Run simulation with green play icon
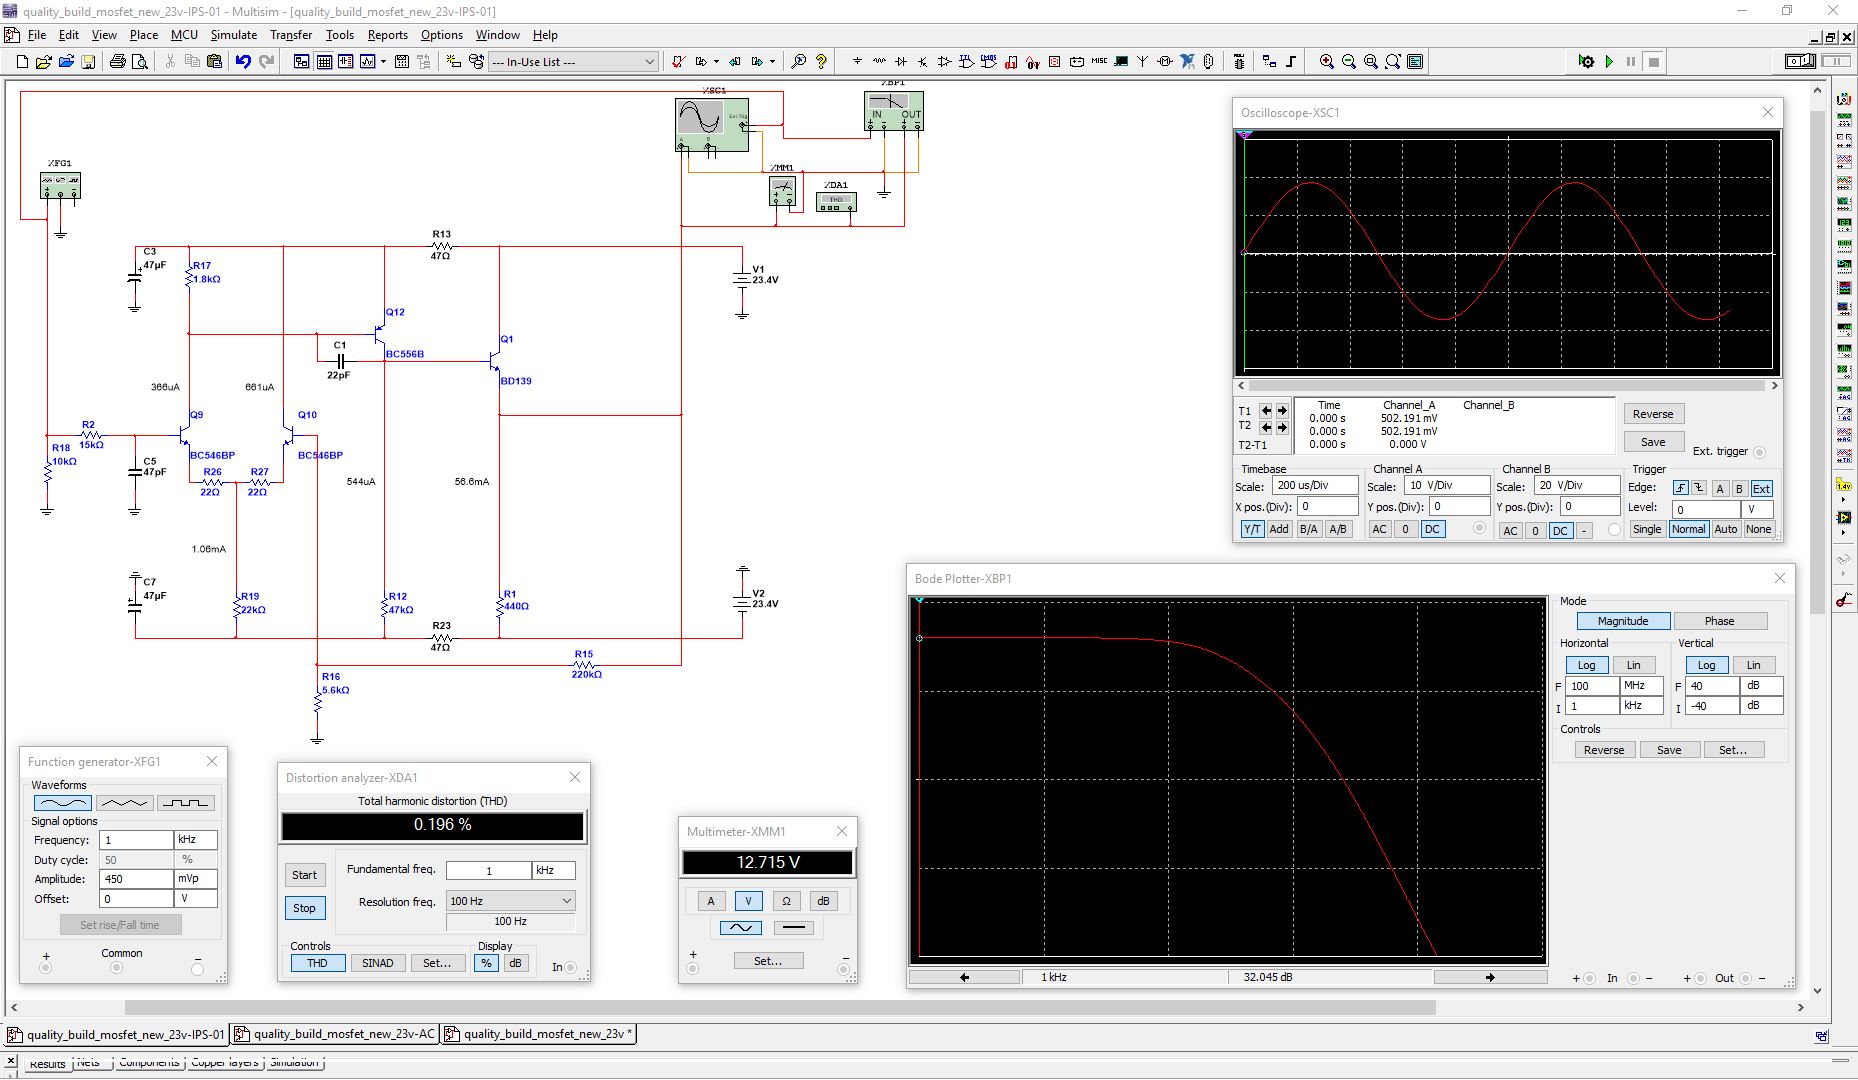Image resolution: width=1858 pixels, height=1080 pixels. pos(1609,62)
